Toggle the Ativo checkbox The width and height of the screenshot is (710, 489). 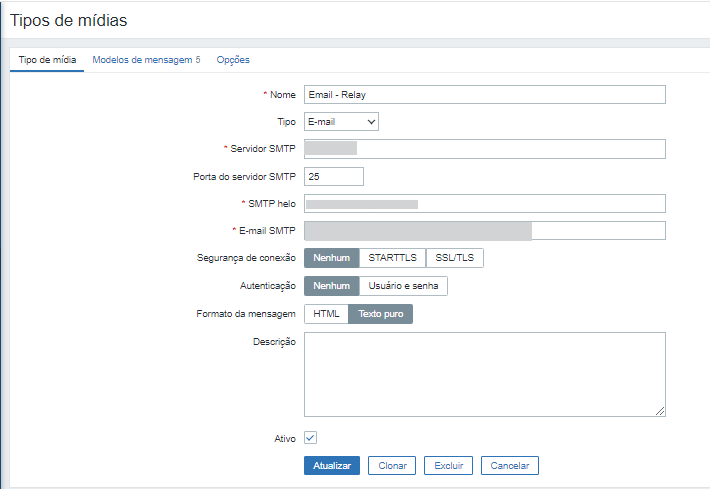(310, 437)
